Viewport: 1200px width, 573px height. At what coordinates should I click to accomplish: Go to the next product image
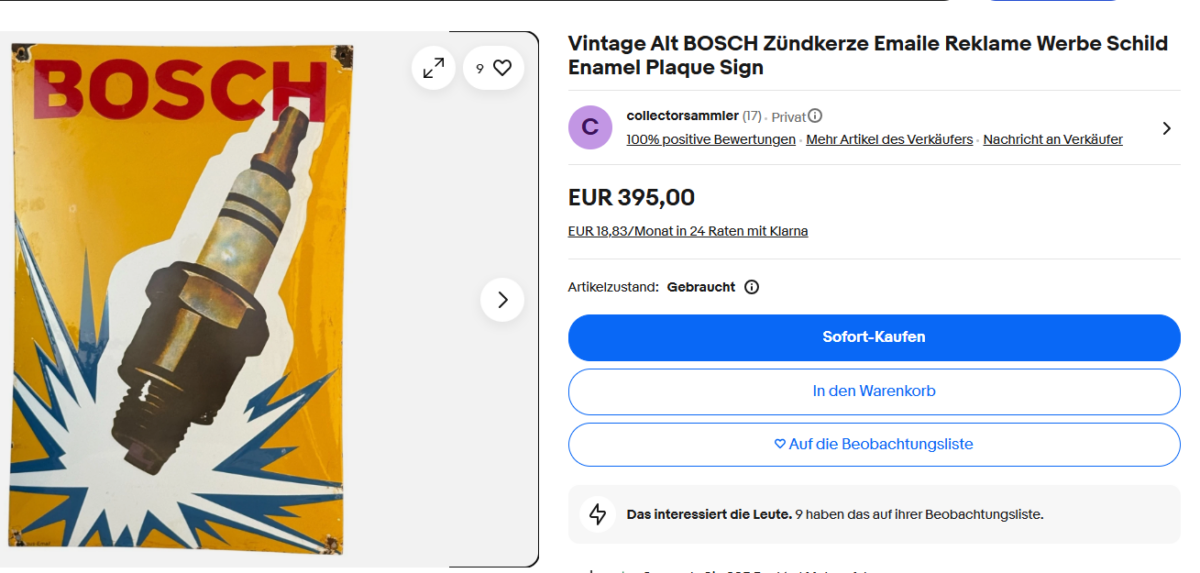click(x=502, y=300)
